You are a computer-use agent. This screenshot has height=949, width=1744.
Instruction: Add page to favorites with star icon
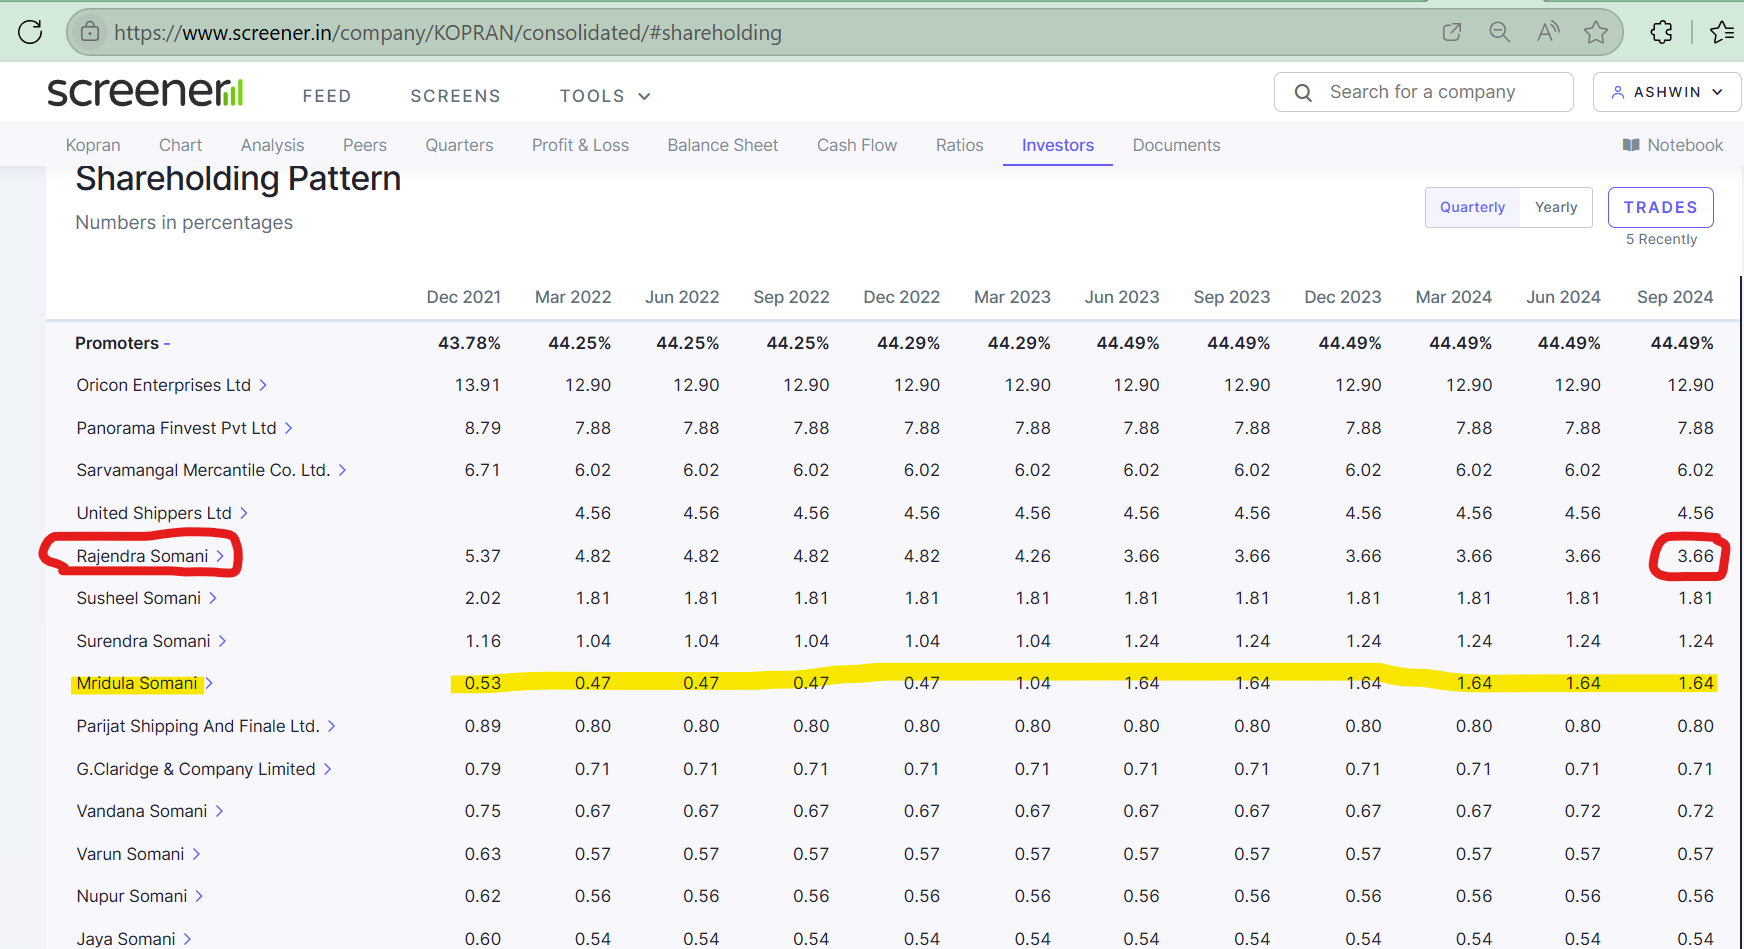[1596, 32]
